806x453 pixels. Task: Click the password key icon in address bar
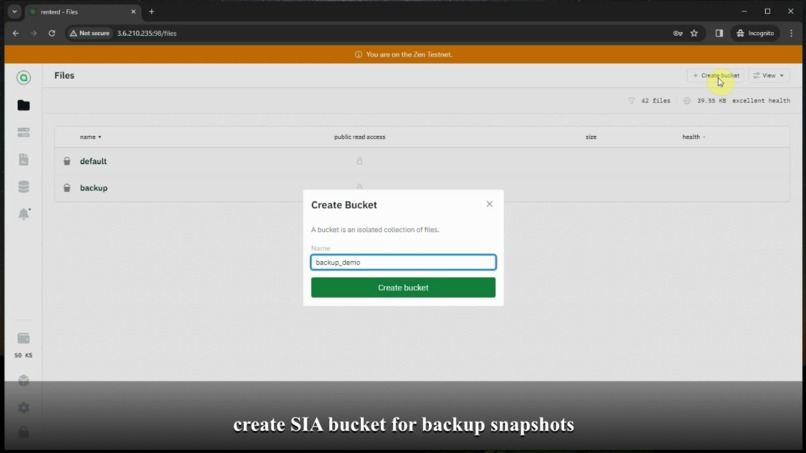(x=677, y=33)
